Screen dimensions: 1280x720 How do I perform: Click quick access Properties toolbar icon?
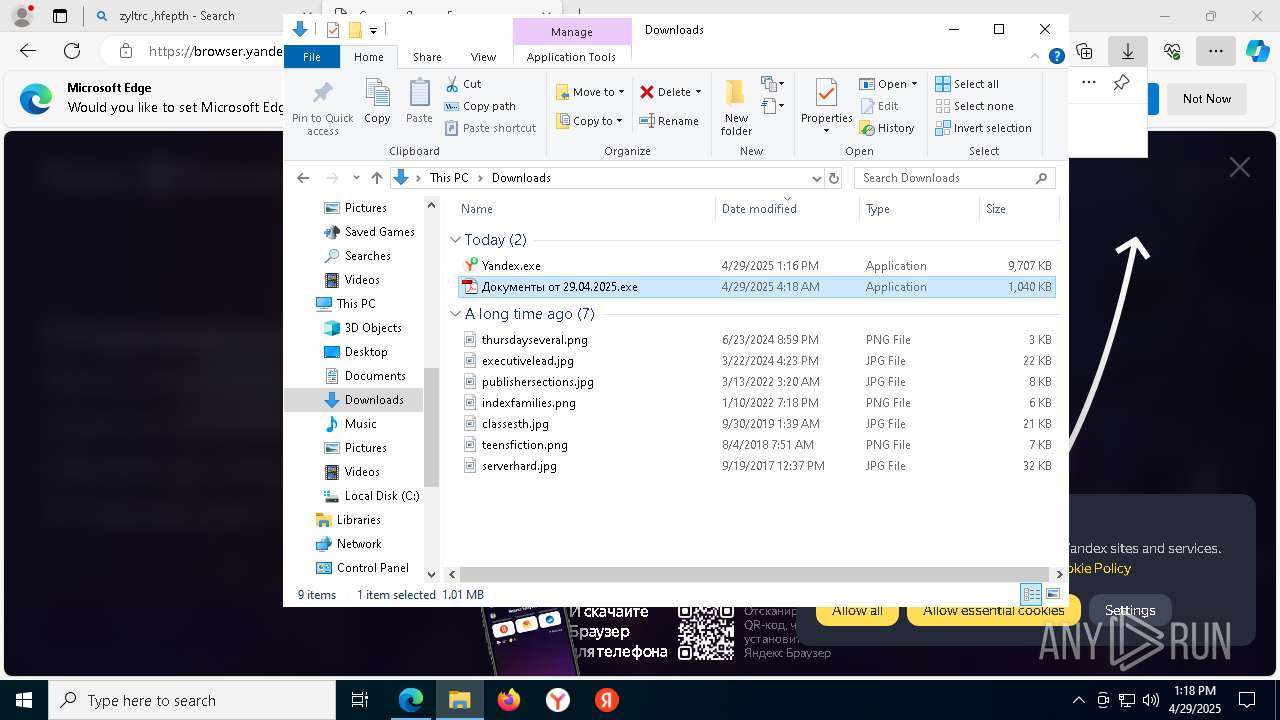[333, 30]
